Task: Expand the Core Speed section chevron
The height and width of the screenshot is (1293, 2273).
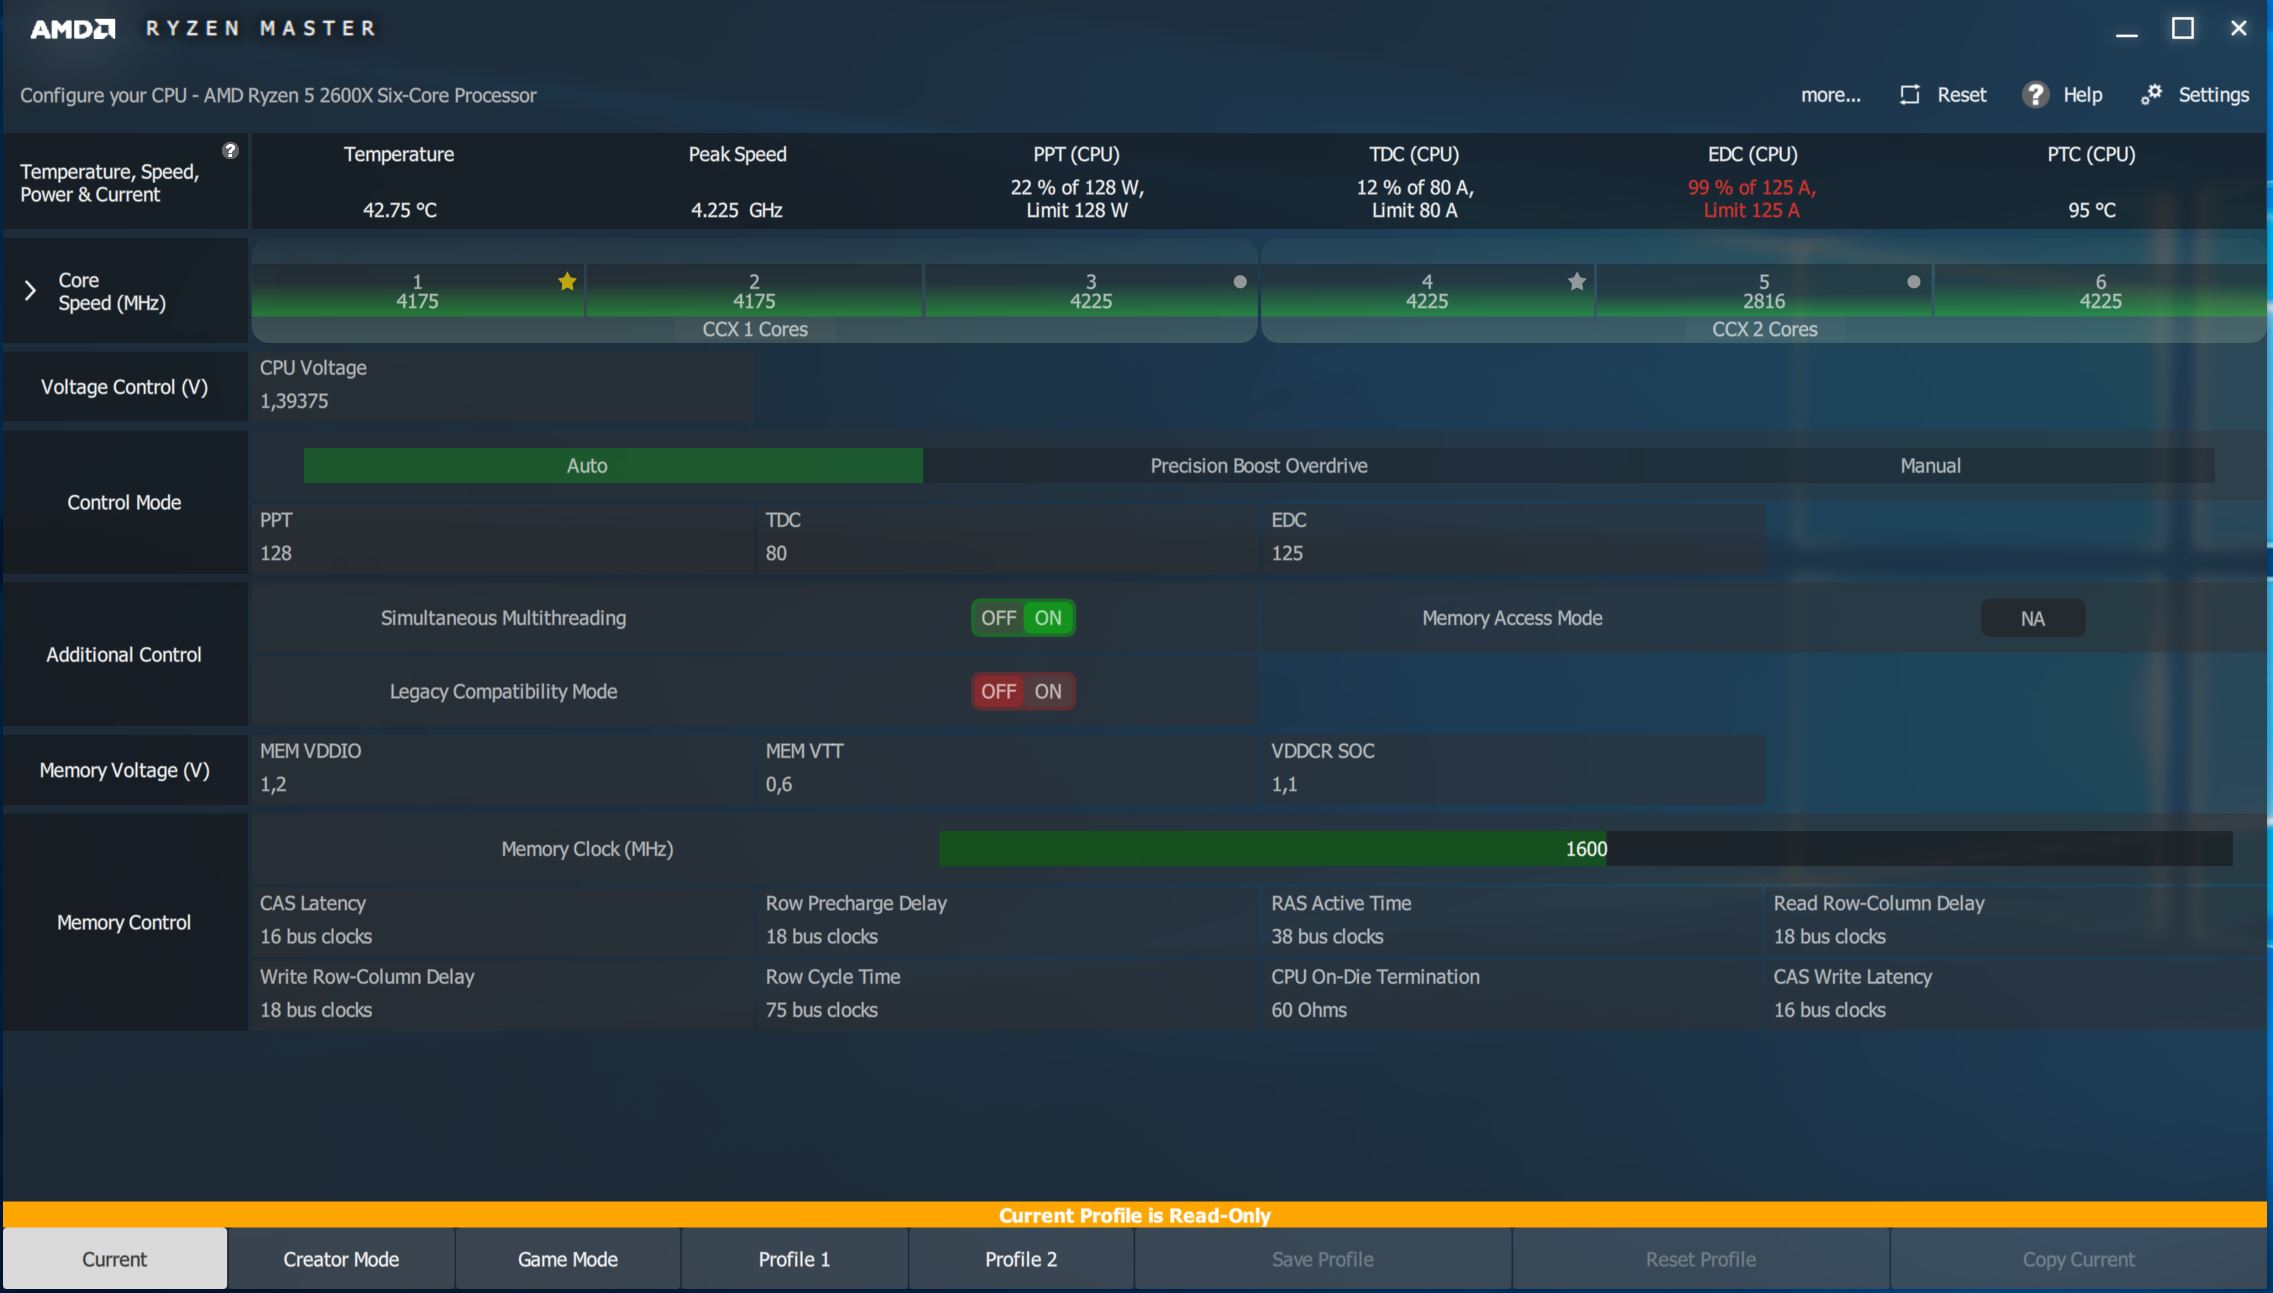Action: [x=30, y=291]
